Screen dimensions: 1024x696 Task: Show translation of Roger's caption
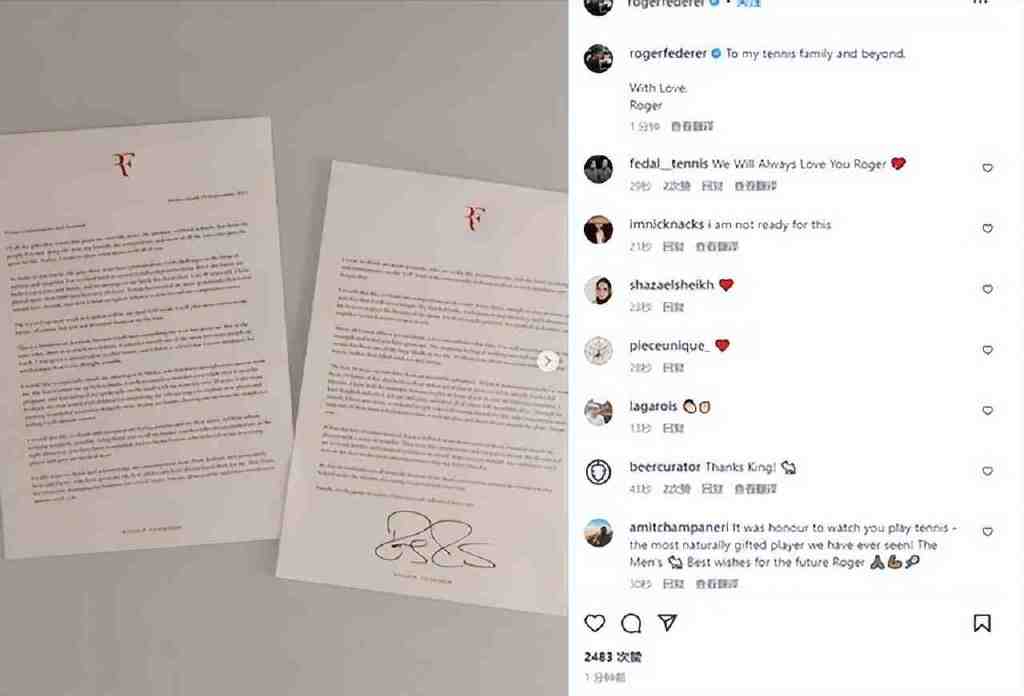(692, 126)
